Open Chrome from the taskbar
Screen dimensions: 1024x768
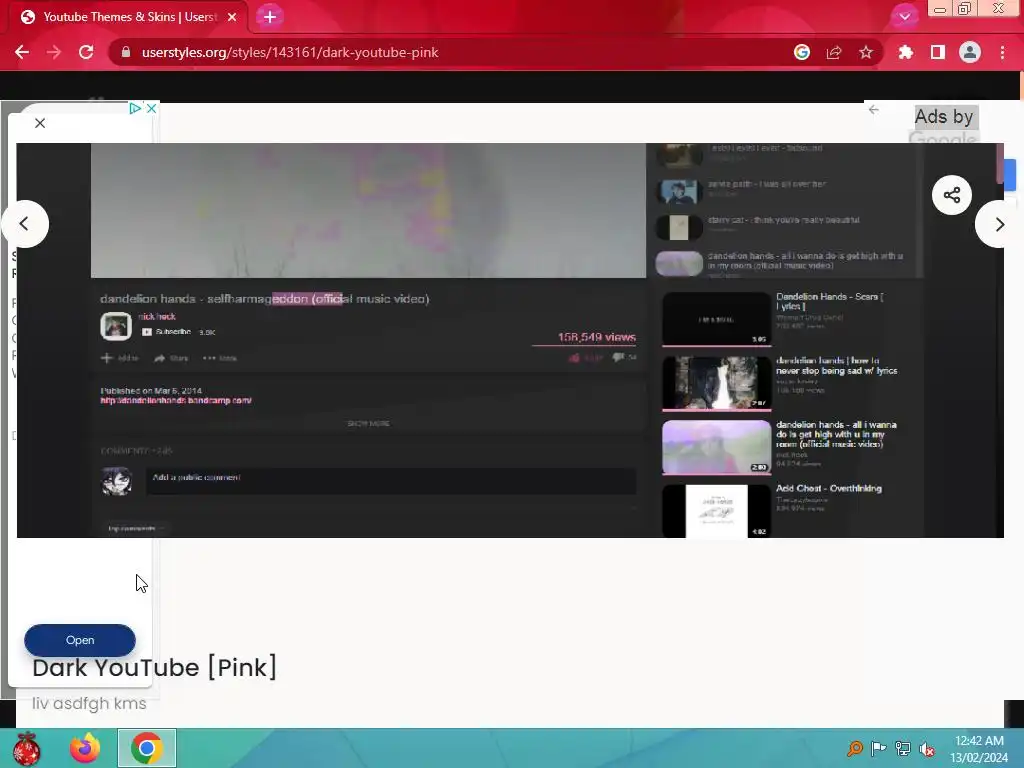pos(147,748)
